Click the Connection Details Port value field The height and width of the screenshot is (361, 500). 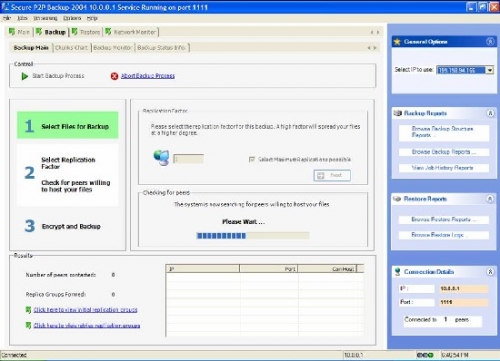[464, 302]
